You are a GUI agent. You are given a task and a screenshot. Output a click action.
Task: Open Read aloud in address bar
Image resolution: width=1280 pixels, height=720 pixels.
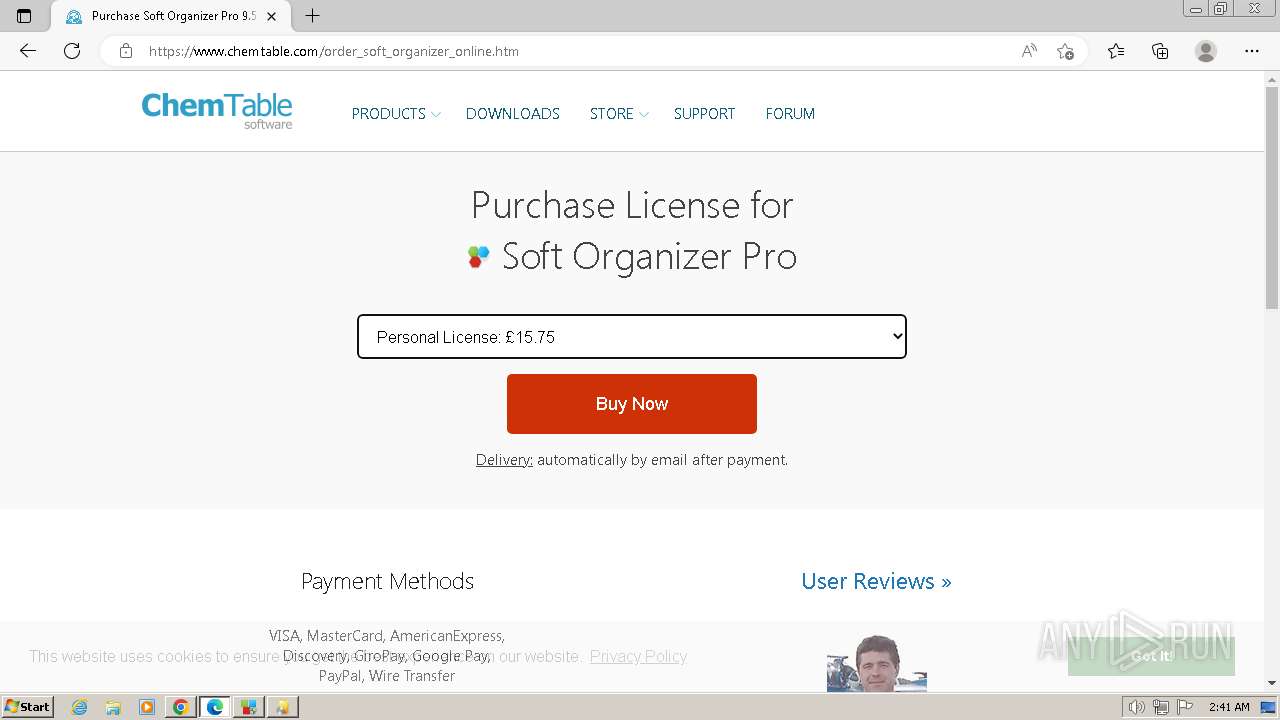tap(1029, 51)
